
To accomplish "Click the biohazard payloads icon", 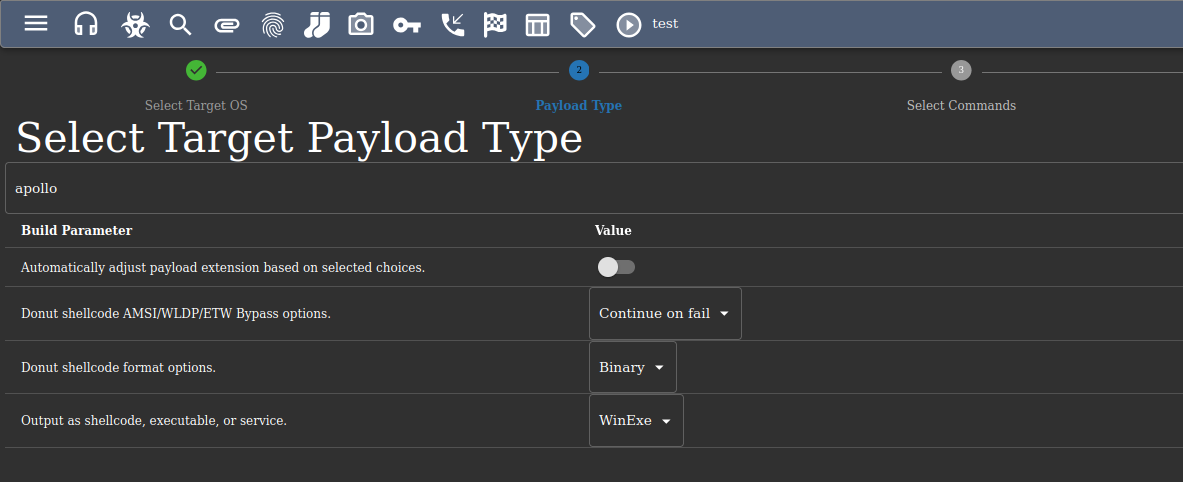I will [135, 25].
